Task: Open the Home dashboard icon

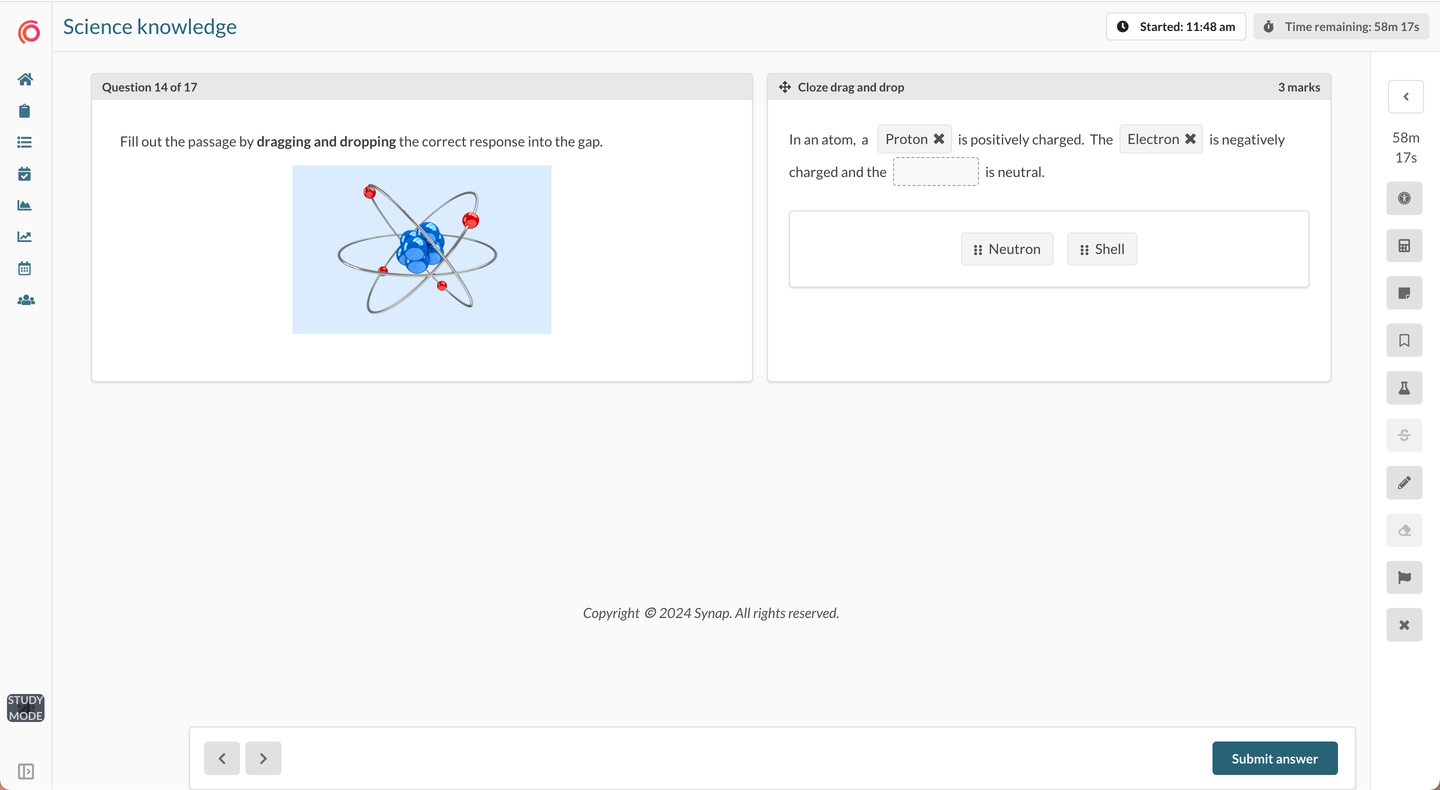Action: (25, 79)
